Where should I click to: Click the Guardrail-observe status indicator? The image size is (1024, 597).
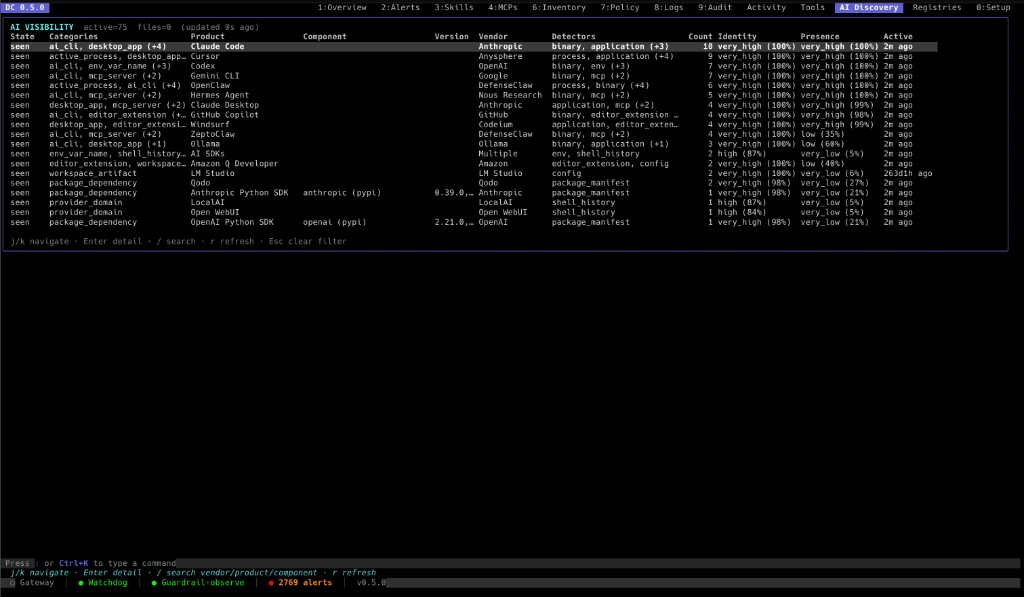(198, 583)
